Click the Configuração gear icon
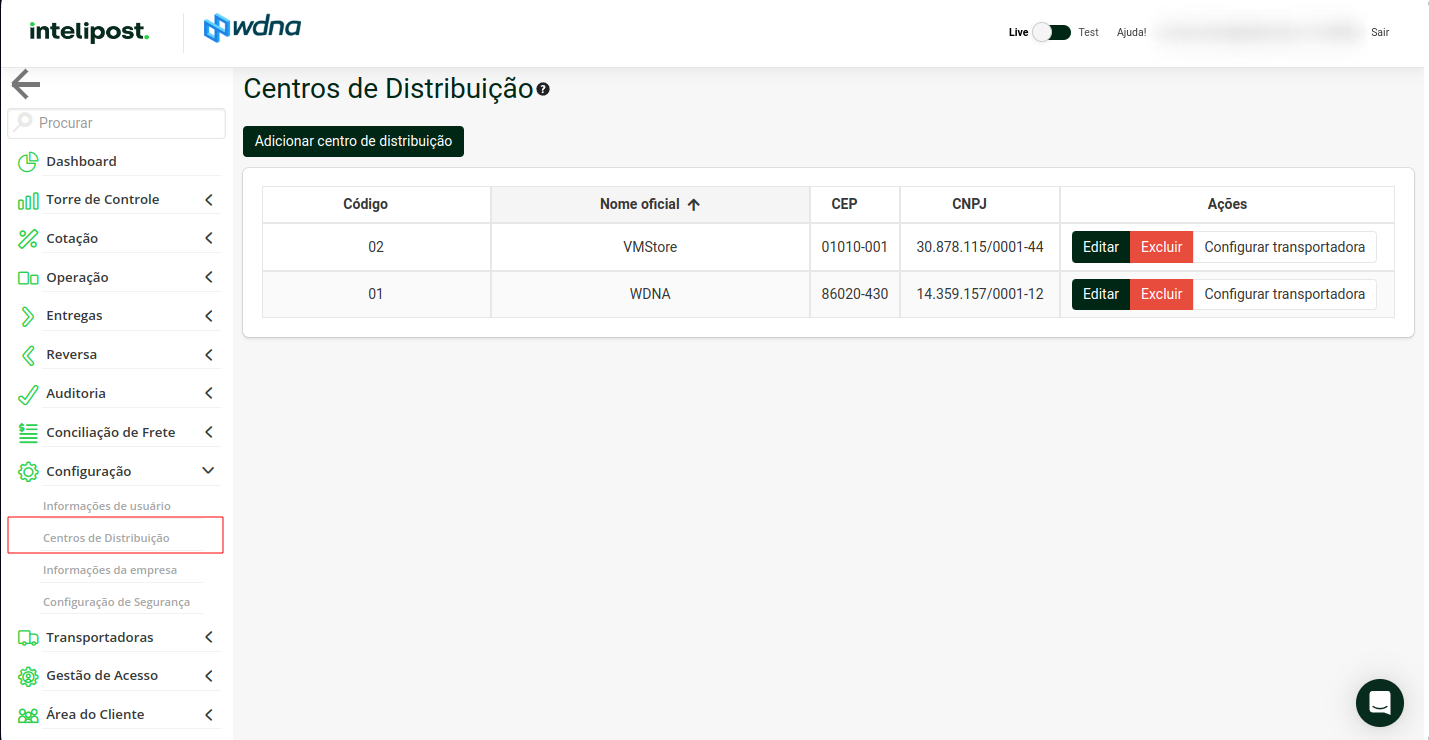1429x740 pixels. click(x=28, y=472)
